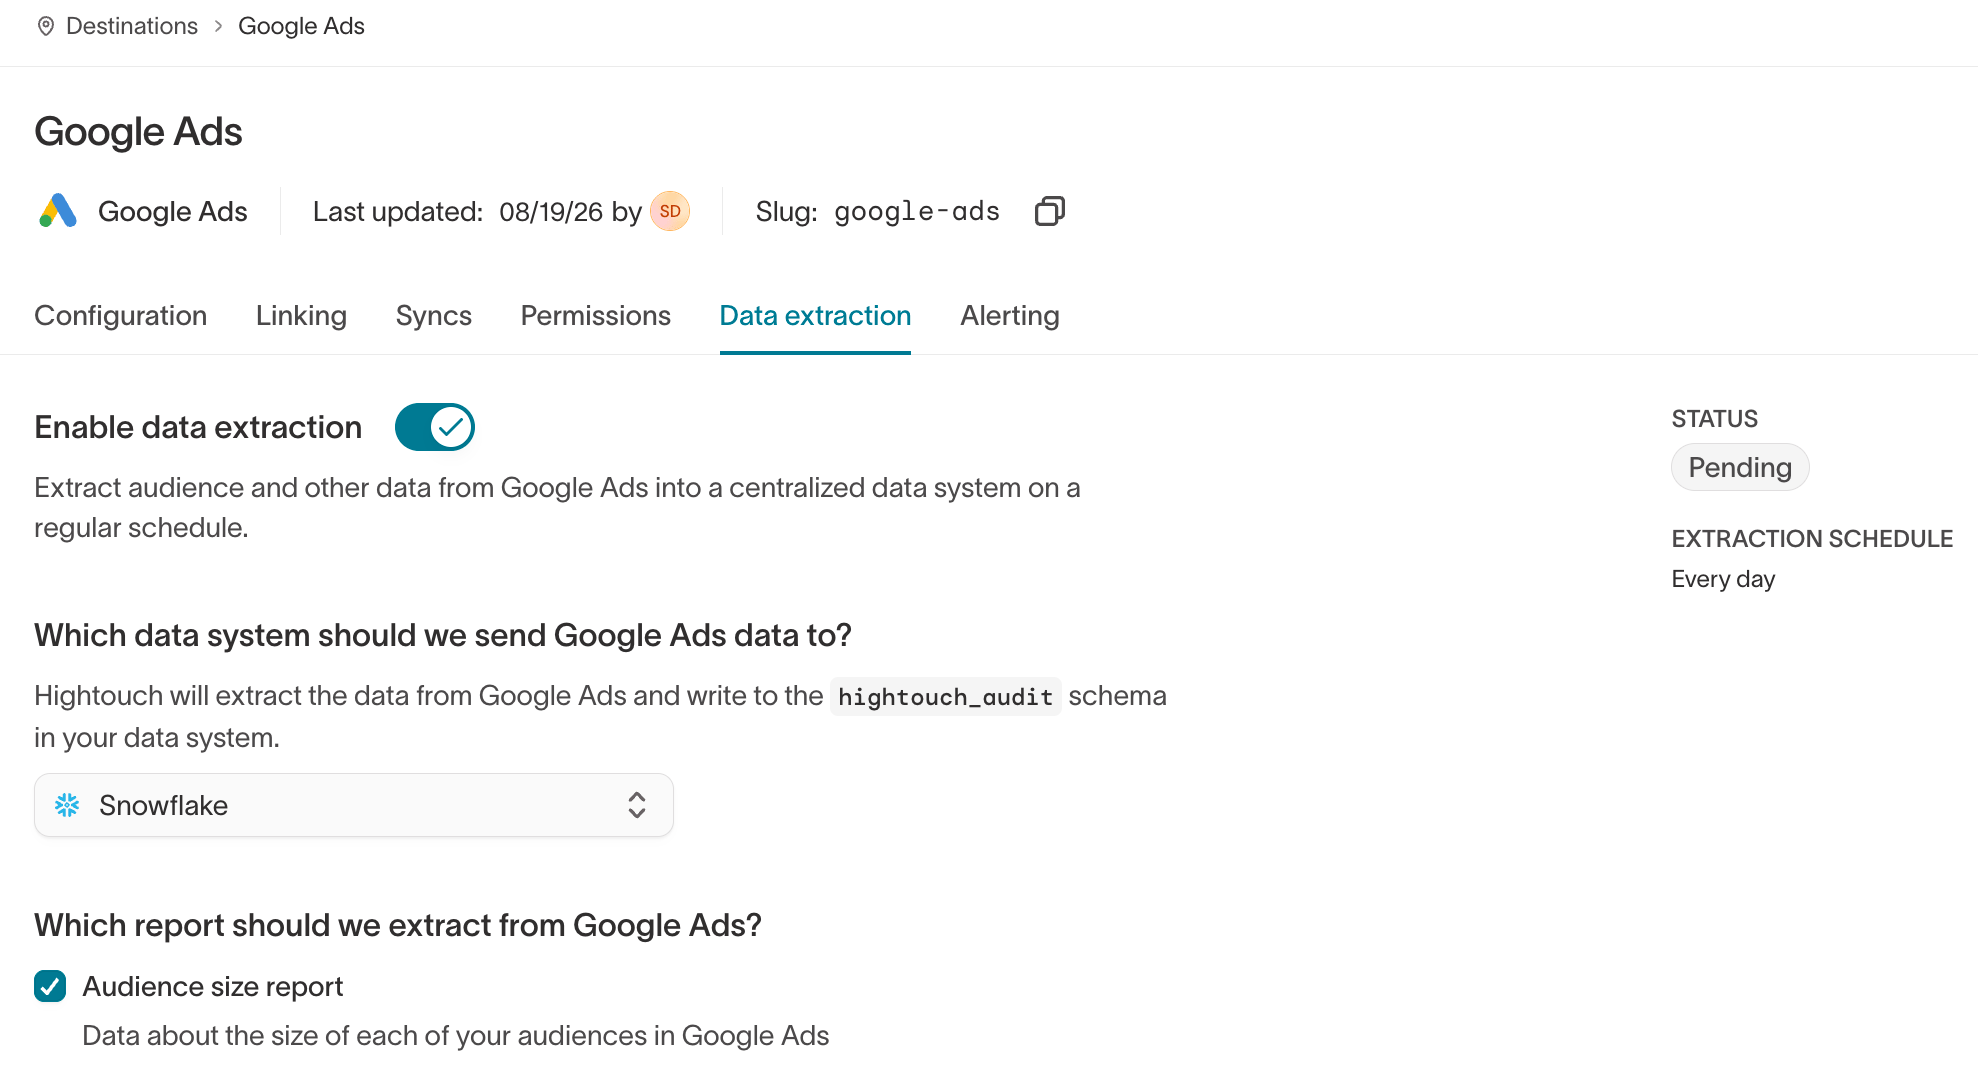Image resolution: width=1978 pixels, height=1080 pixels.
Task: Click the dropdown up-down chevron arrows
Action: (637, 805)
